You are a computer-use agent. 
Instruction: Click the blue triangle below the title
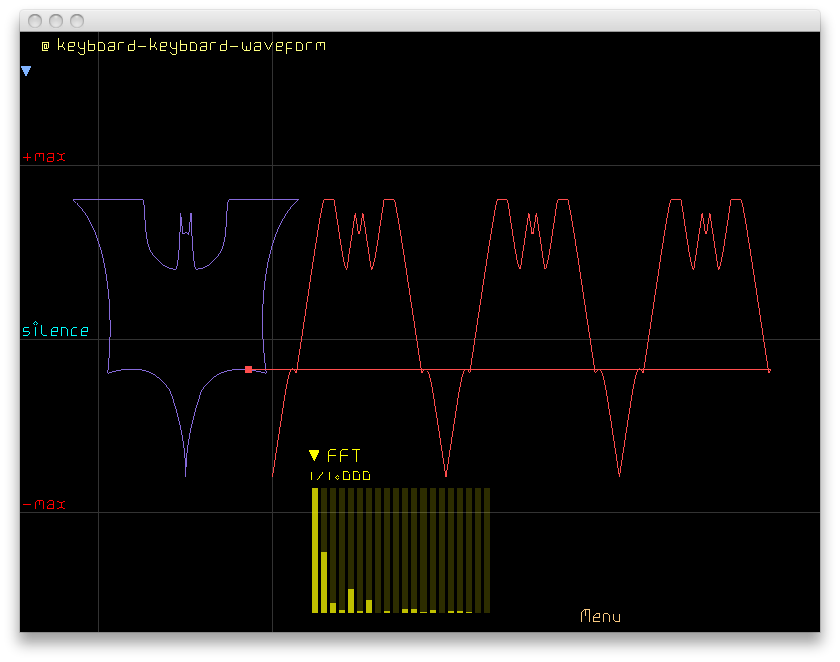[26, 71]
